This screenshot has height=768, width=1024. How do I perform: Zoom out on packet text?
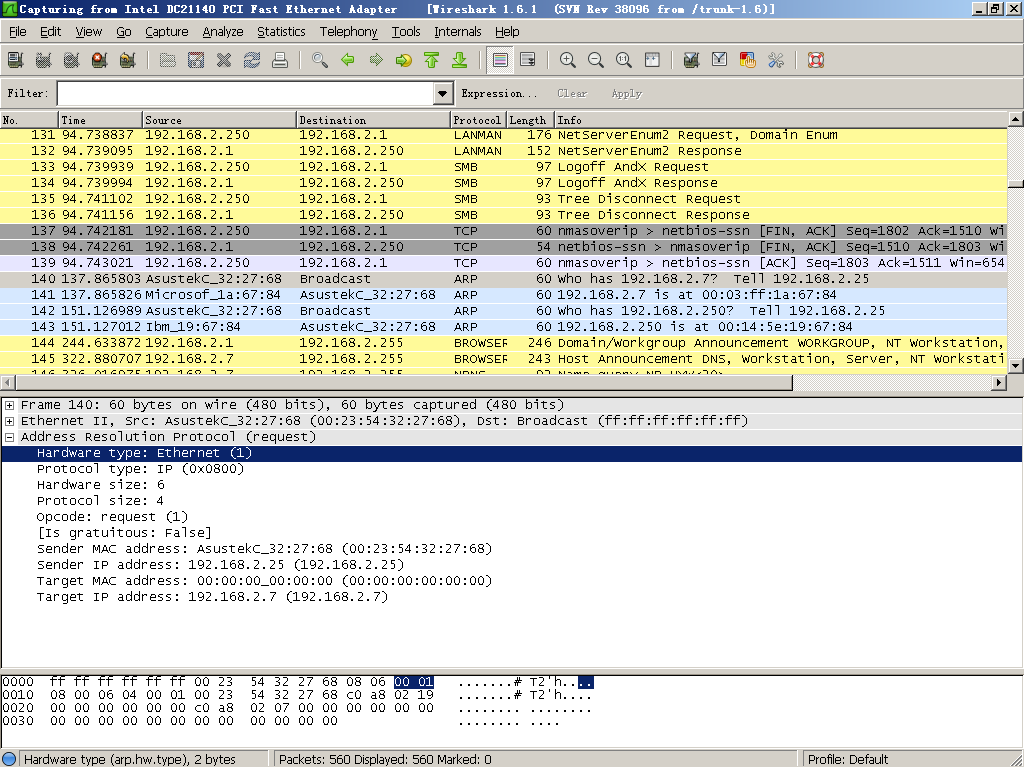pyautogui.click(x=596, y=60)
